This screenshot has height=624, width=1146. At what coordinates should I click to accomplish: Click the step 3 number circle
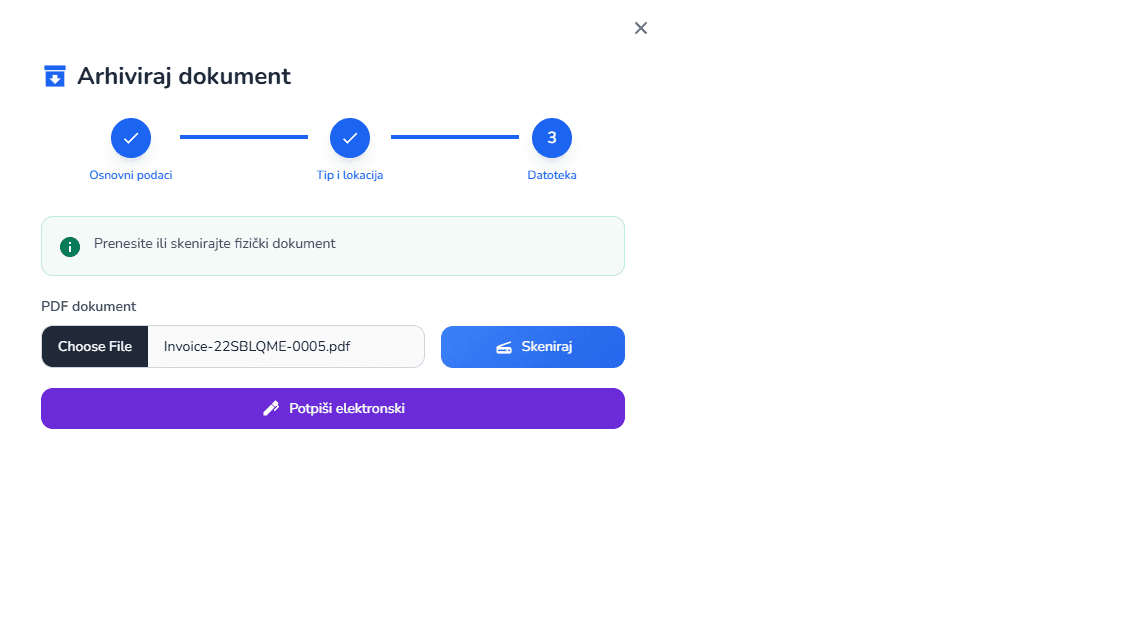pyautogui.click(x=552, y=138)
